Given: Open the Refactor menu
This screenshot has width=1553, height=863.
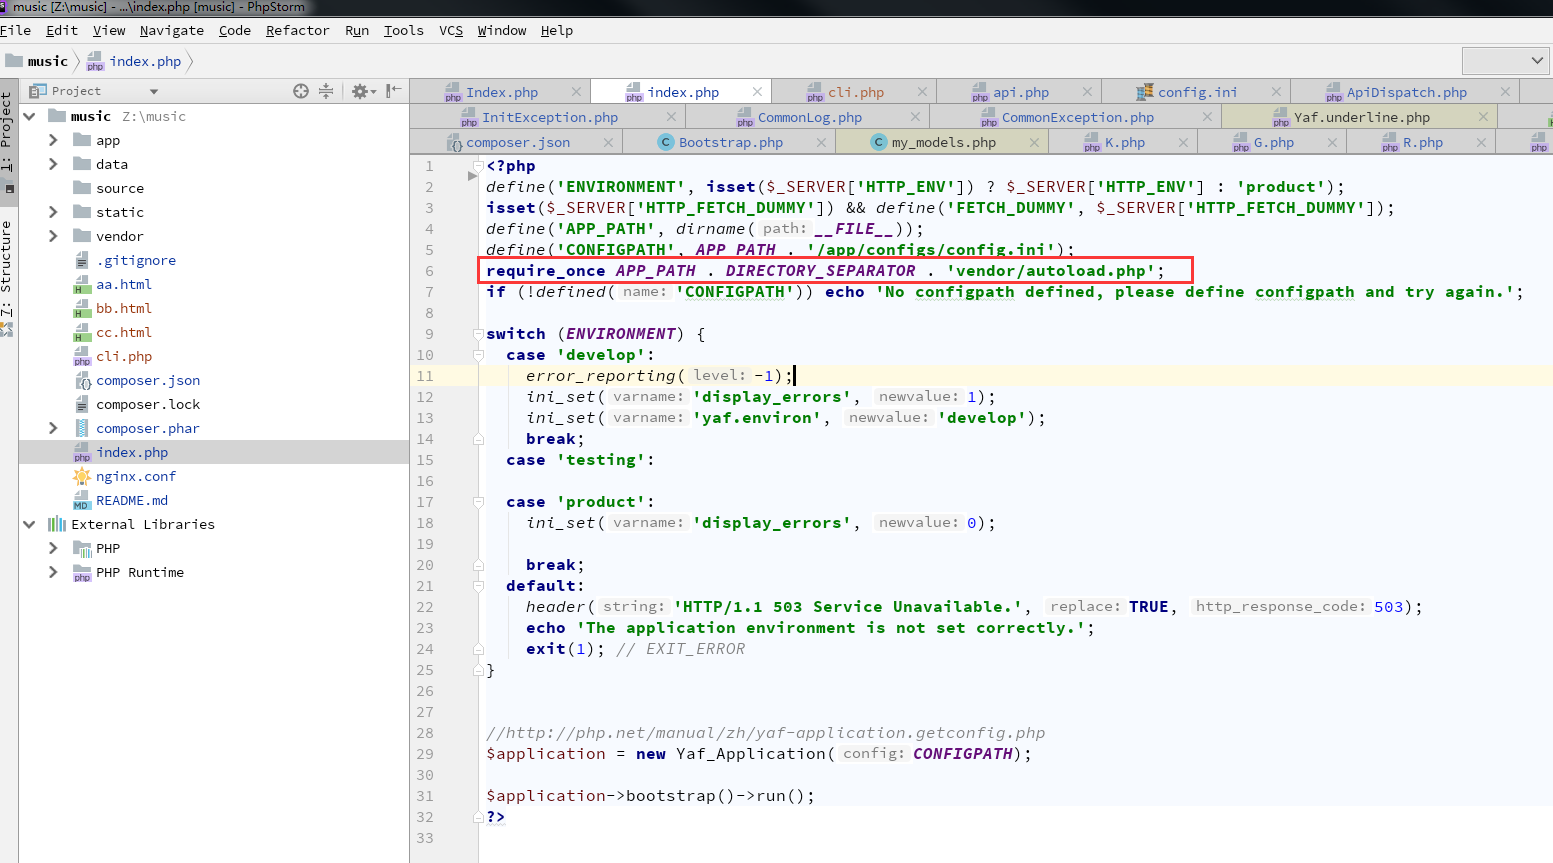Looking at the screenshot, I should pyautogui.click(x=297, y=30).
